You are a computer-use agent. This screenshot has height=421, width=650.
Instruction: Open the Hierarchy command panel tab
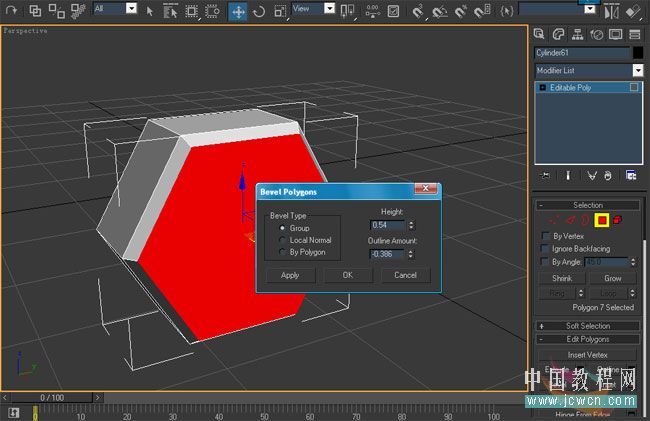click(577, 34)
